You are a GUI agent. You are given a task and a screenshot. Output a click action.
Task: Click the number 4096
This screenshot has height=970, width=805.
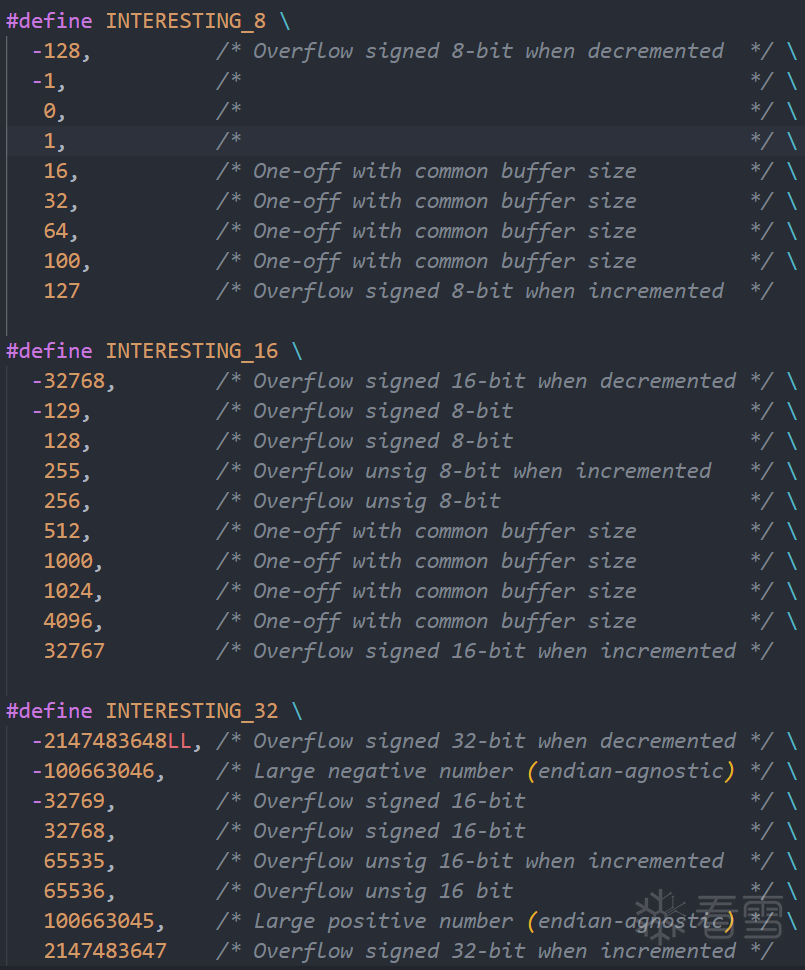(68, 621)
